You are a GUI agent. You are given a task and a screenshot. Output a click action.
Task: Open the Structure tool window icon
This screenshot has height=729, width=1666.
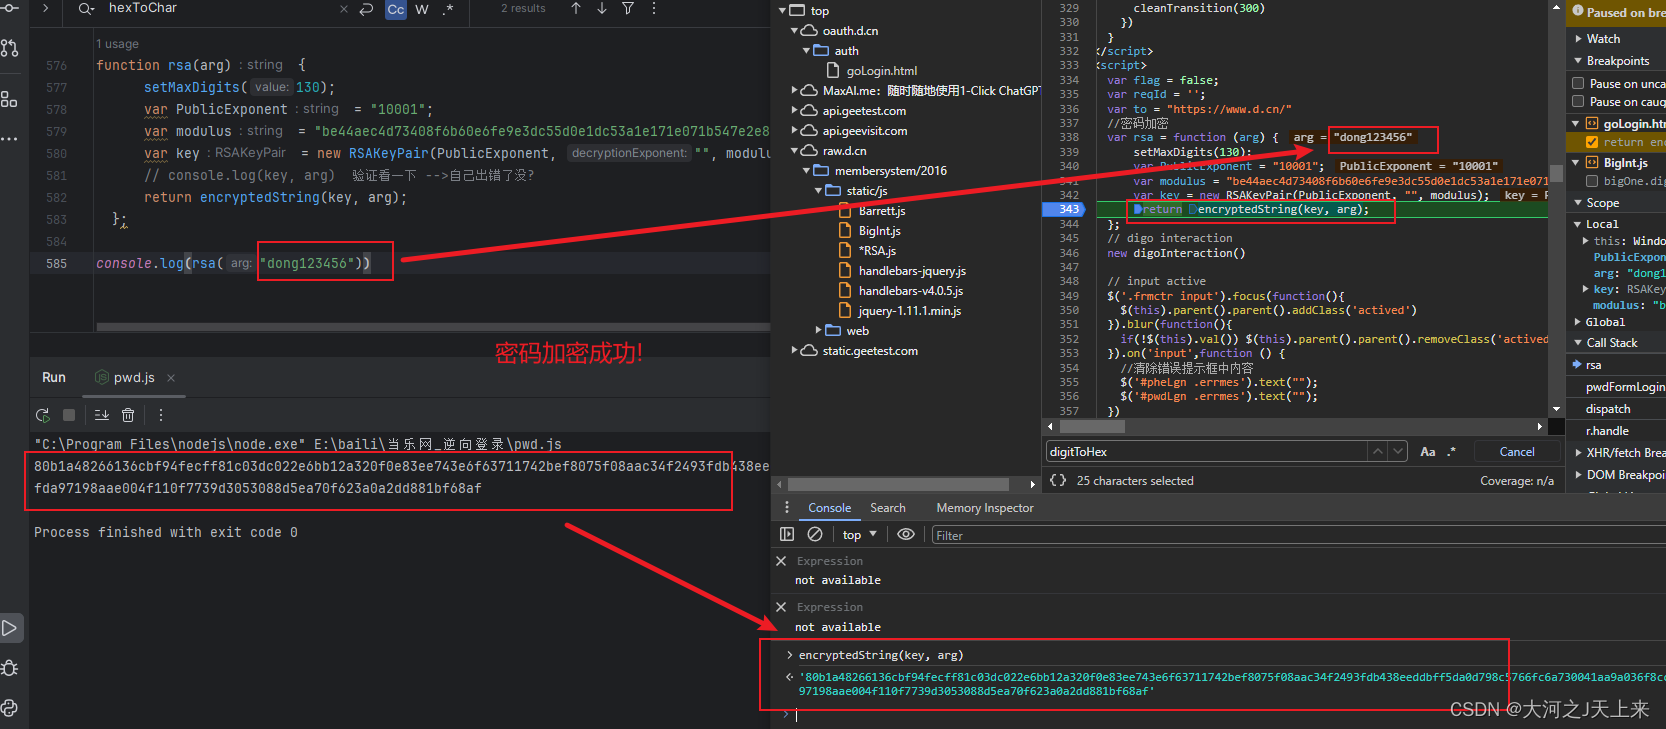pyautogui.click(x=10, y=99)
